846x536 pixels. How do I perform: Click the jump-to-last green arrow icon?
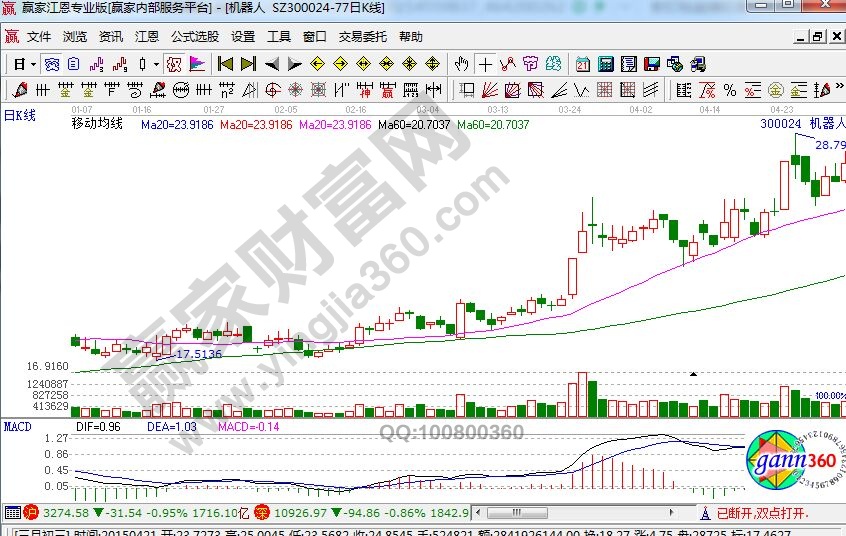point(247,64)
